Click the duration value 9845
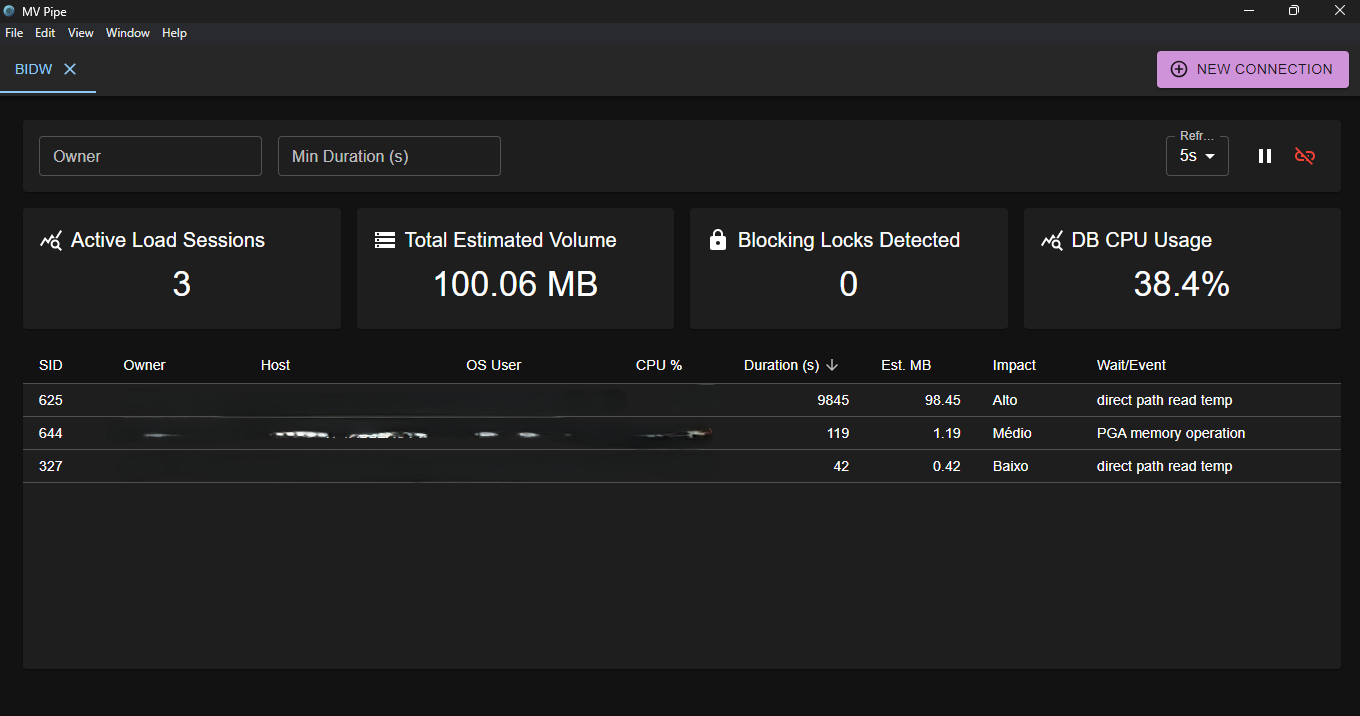1360x716 pixels. coord(832,400)
